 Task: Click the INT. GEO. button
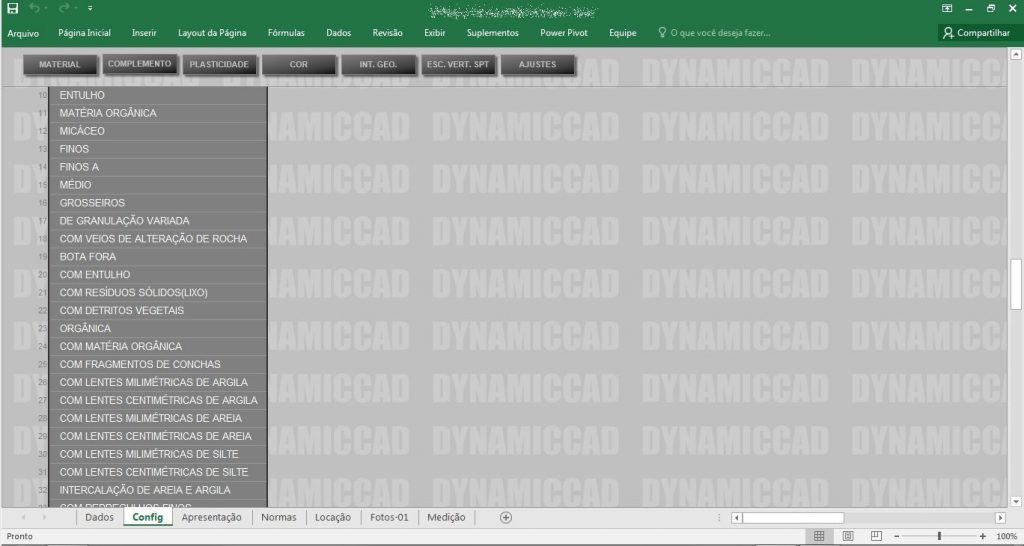pos(378,64)
